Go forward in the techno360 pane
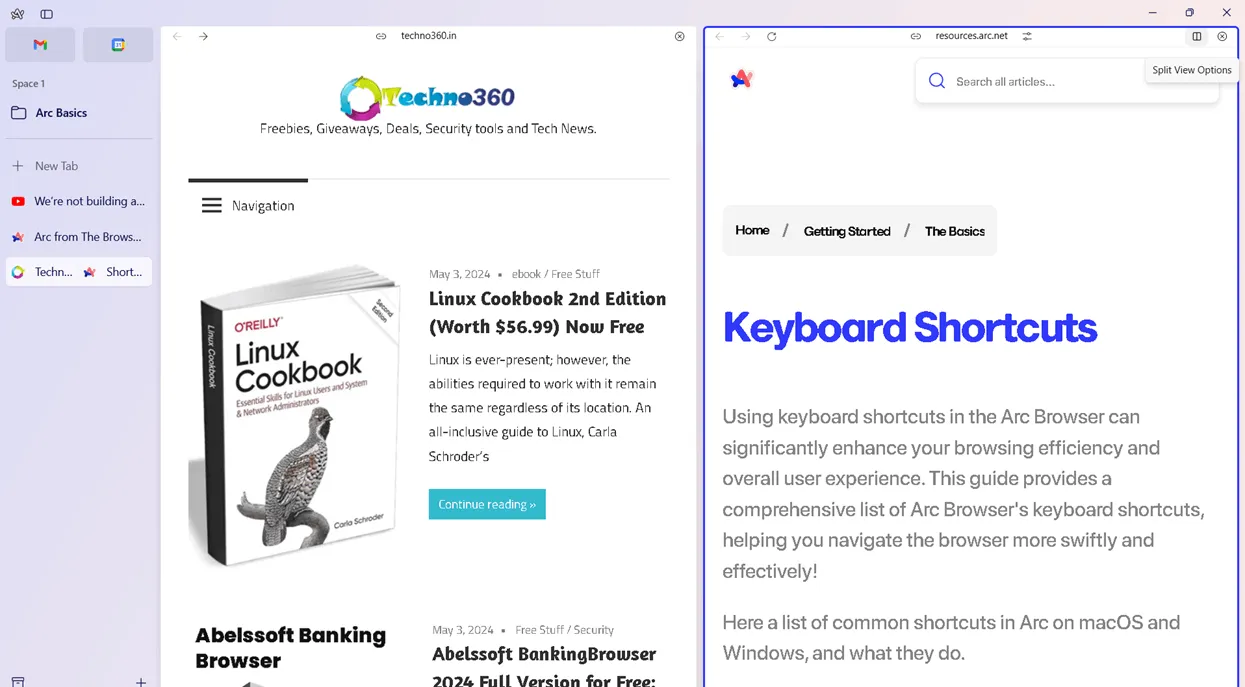This screenshot has height=687, width=1245. 203,36
